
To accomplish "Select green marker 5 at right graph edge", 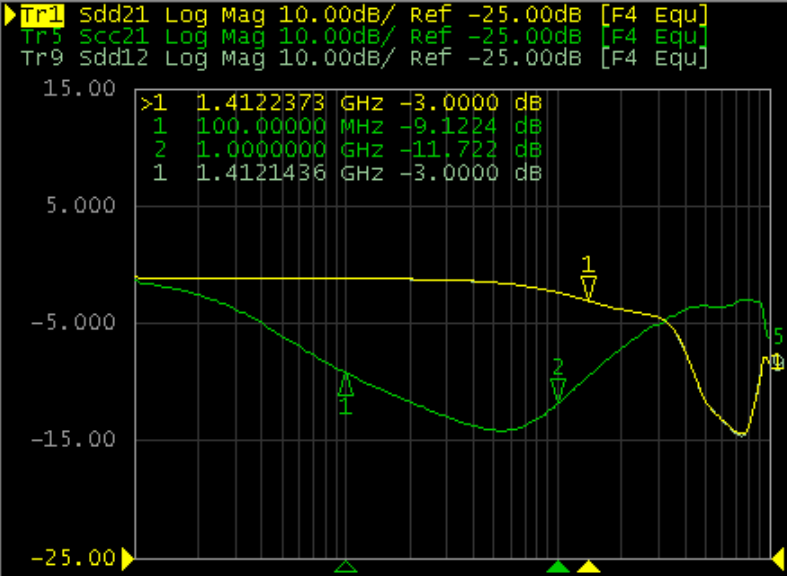I will pos(777,336).
